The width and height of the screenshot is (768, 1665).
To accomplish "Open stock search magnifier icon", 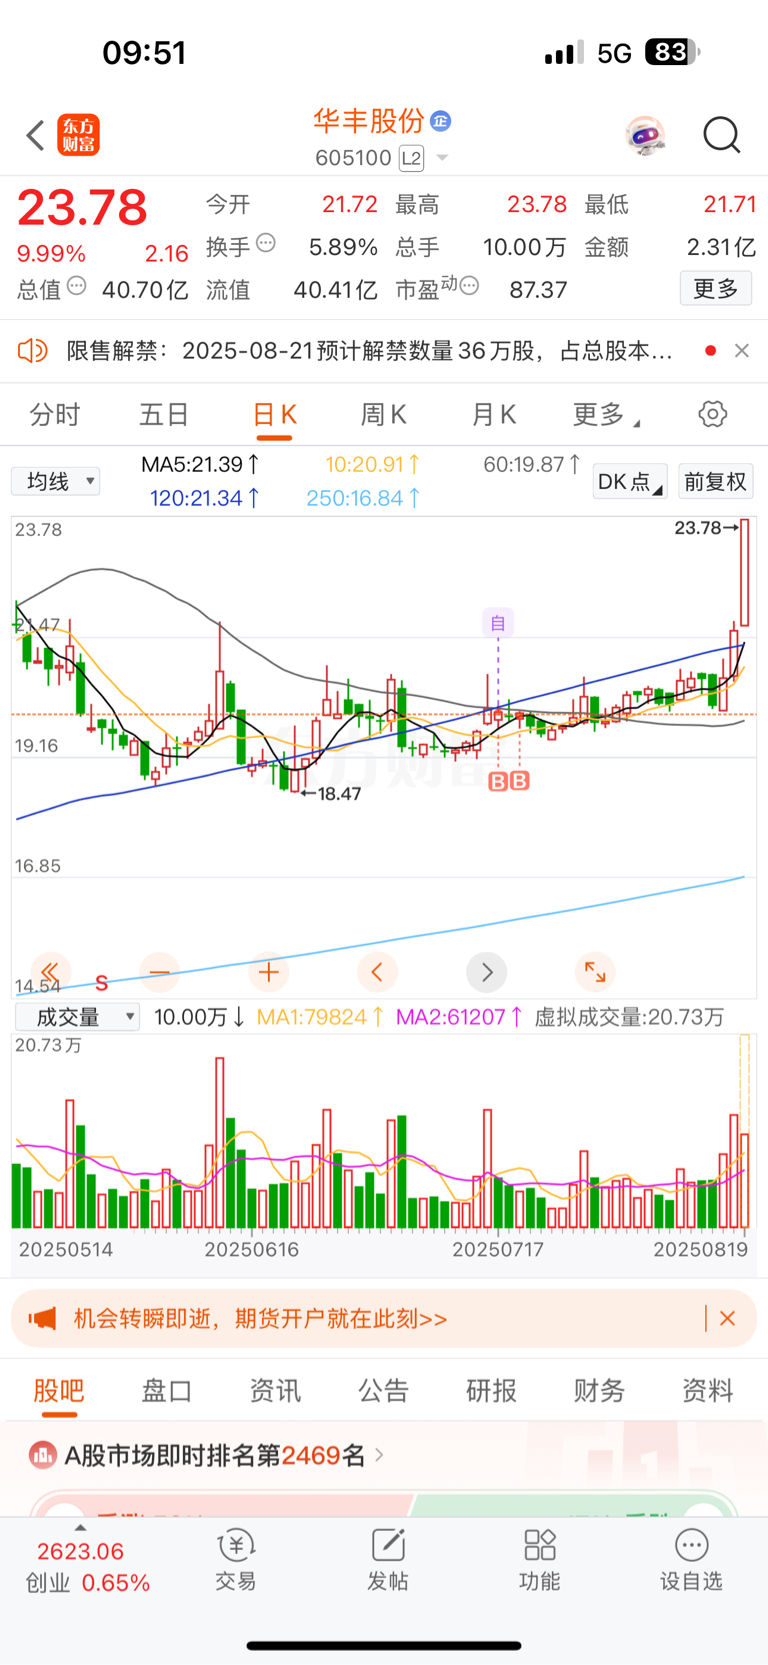I will point(721,135).
